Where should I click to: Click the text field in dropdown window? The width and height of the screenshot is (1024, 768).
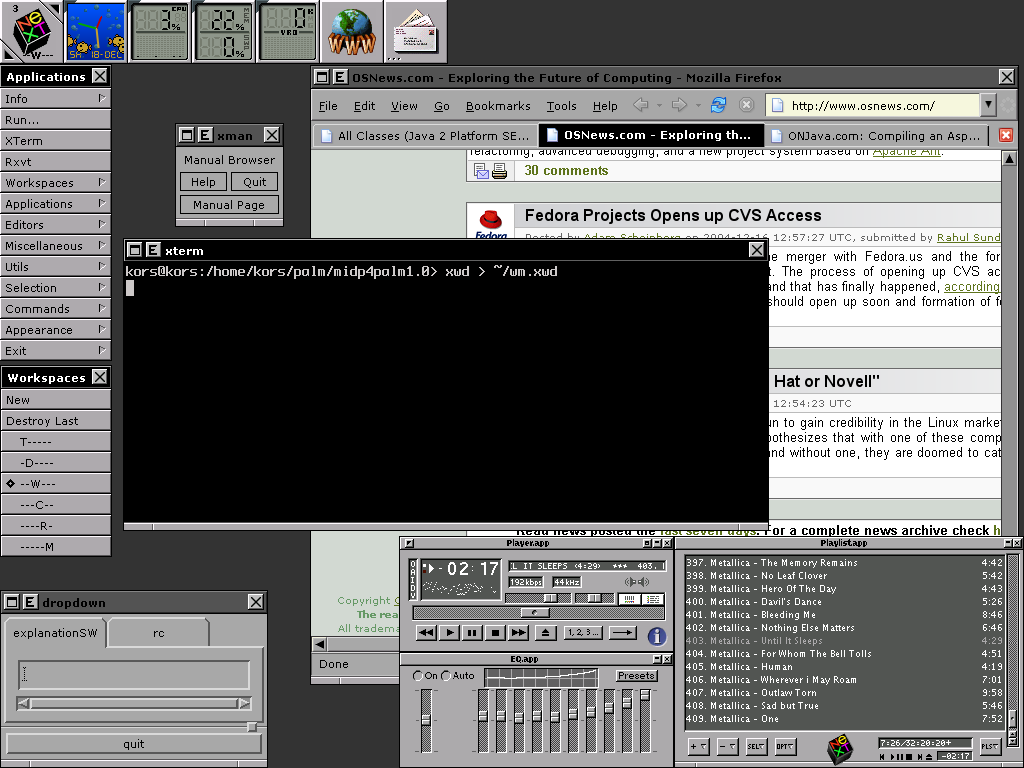134,675
